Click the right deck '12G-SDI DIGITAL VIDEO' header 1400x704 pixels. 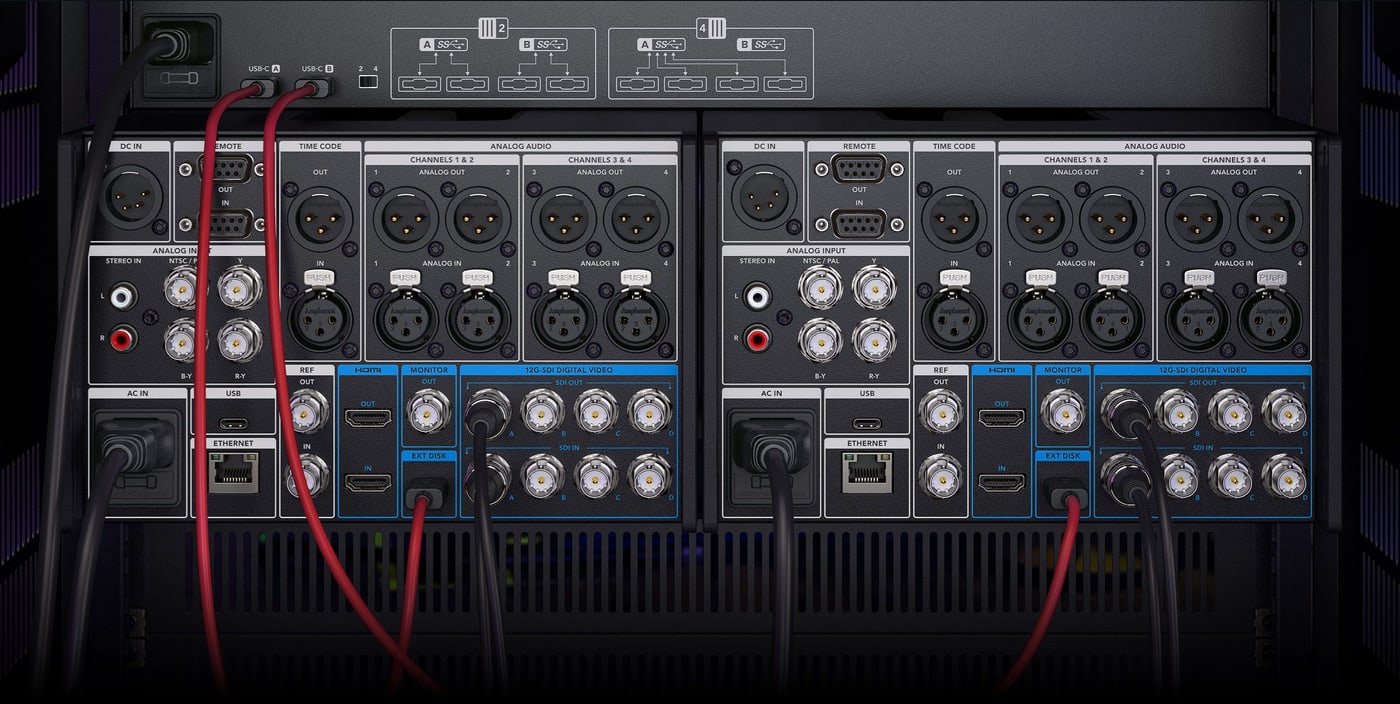click(1202, 370)
